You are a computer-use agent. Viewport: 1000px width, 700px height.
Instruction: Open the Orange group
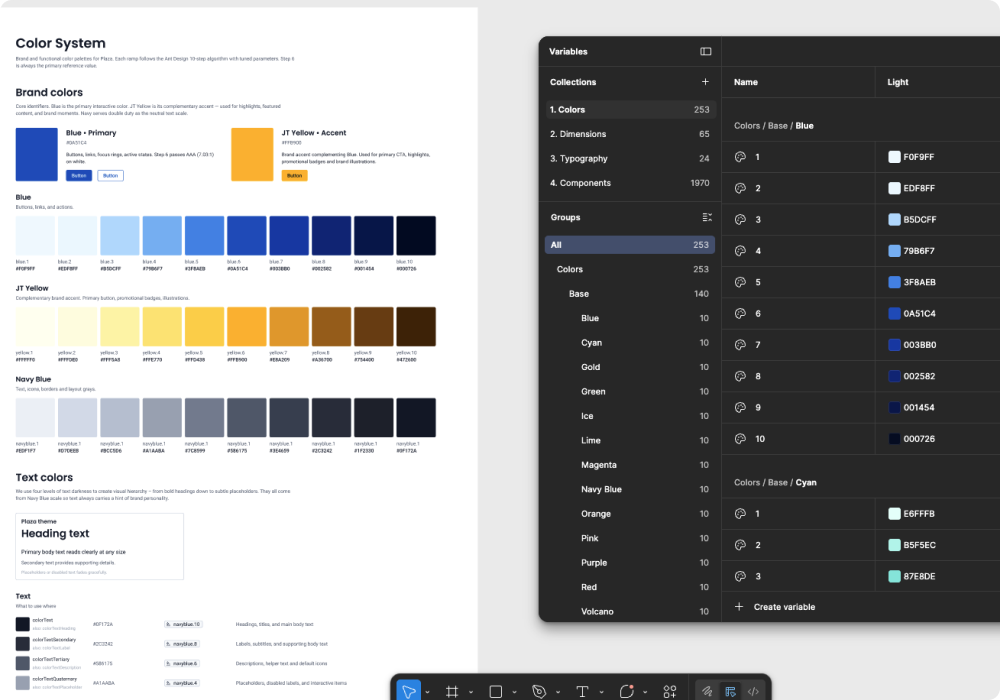(x=630, y=514)
